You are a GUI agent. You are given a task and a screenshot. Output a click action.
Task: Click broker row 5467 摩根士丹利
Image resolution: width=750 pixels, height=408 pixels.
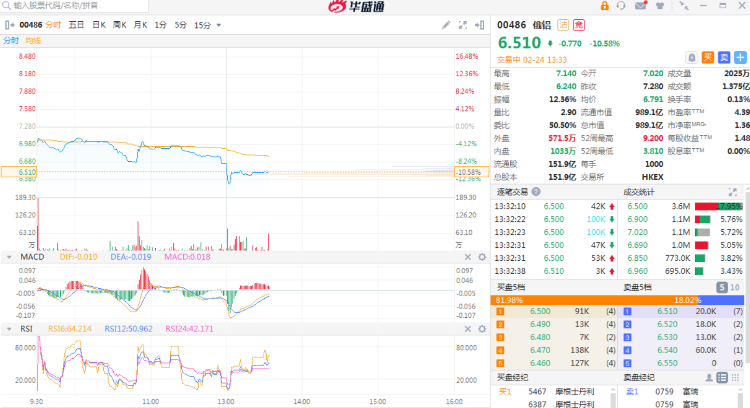[x=555, y=392]
